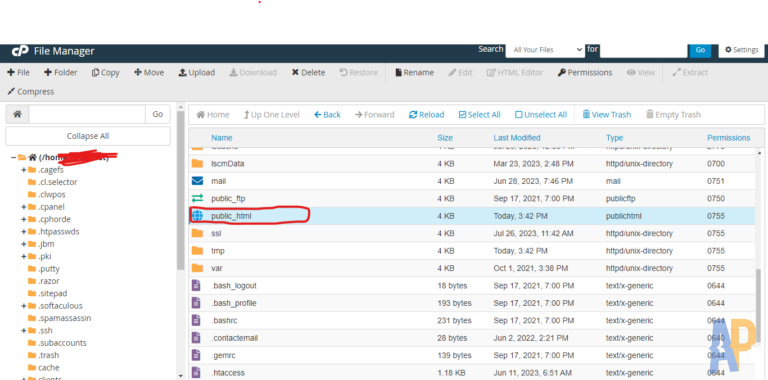Create a new folder with + Folder
768x380 pixels.
click(x=61, y=72)
